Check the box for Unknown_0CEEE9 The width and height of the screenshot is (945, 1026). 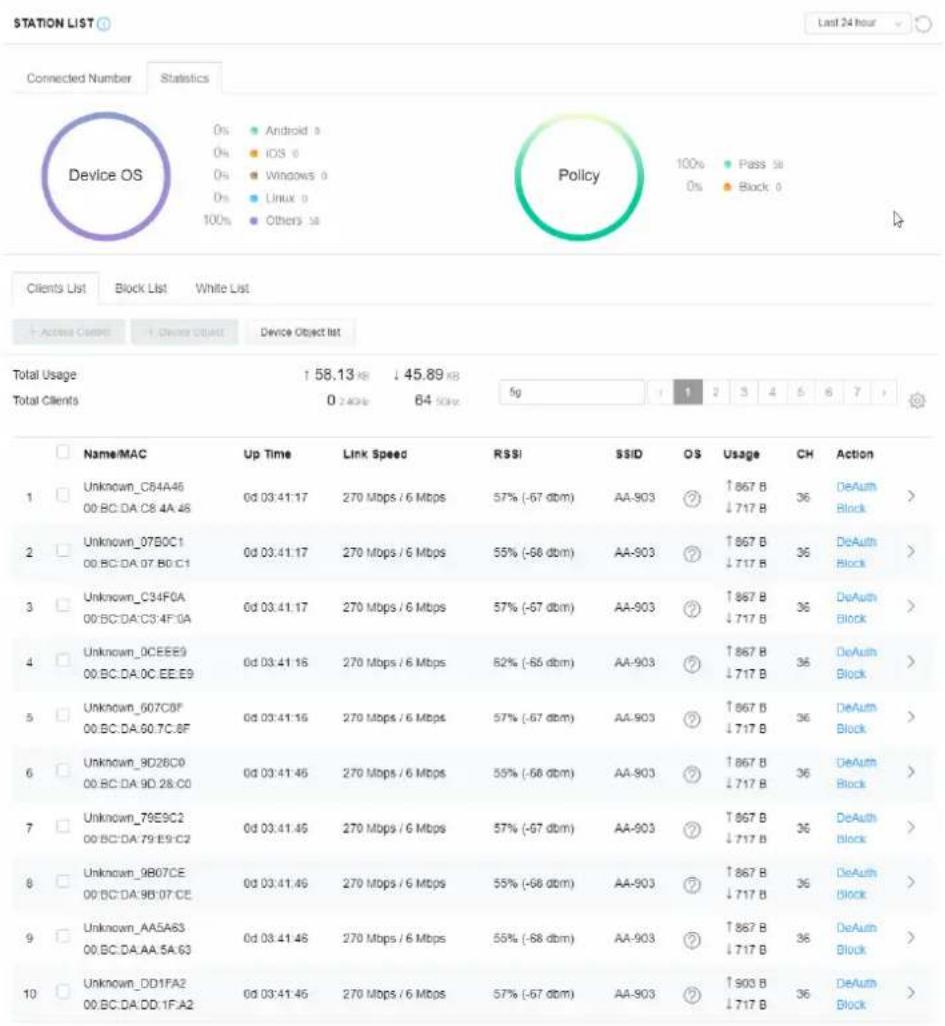pyautogui.click(x=63, y=660)
